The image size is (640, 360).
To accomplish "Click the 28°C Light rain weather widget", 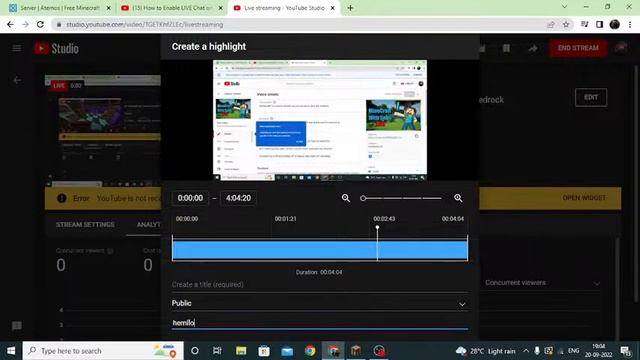I will 485,351.
